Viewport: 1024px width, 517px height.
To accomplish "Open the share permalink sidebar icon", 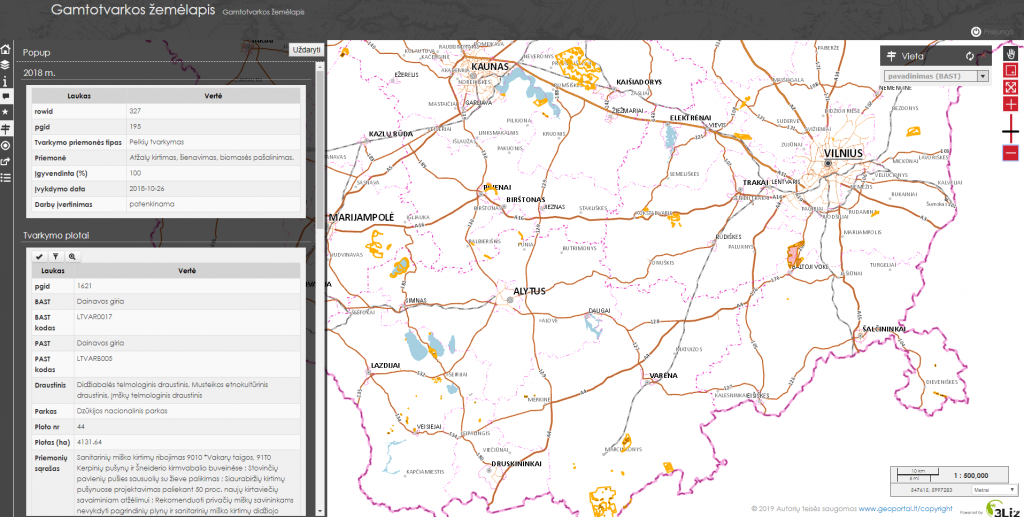I will (6, 161).
